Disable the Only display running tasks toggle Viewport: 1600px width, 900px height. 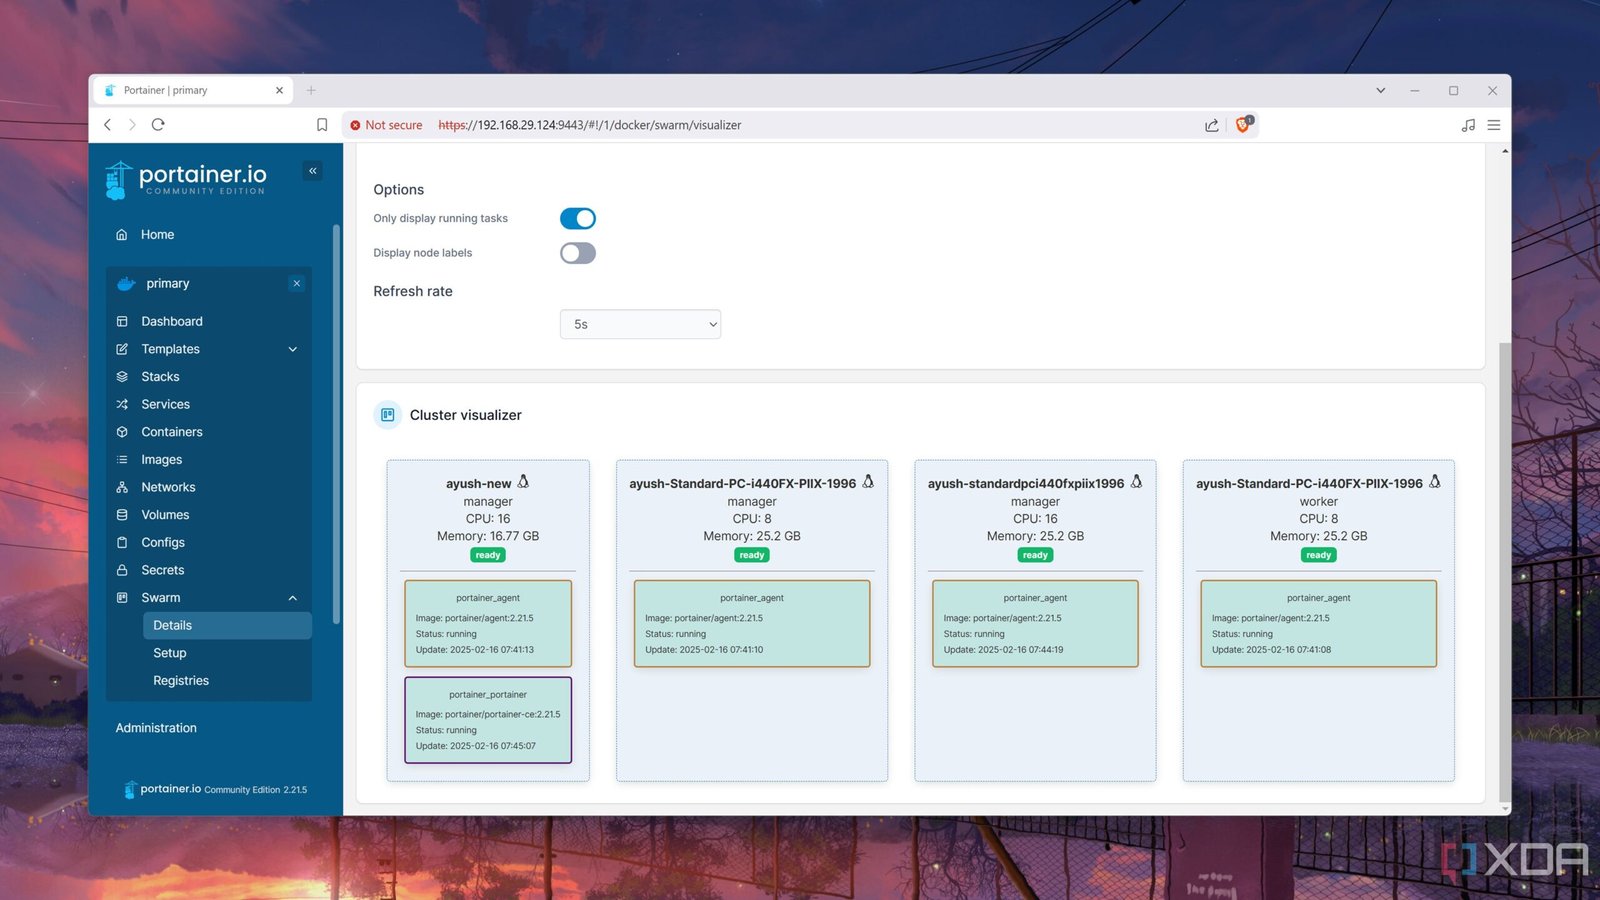click(x=577, y=218)
